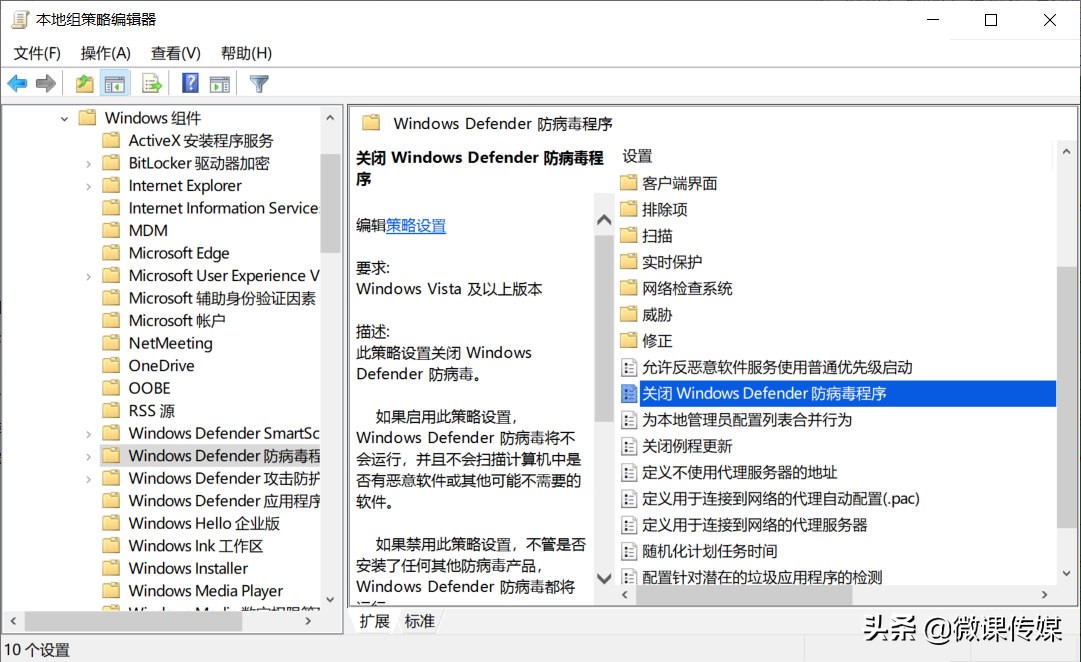Expand the Windows Defender 攻击防护 node
The image size is (1081, 662).
(89, 478)
